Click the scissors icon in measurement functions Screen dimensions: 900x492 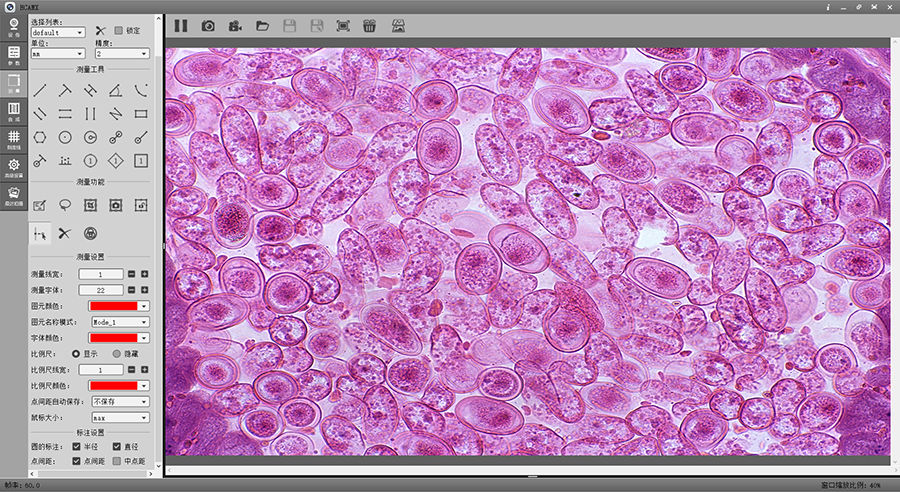(x=65, y=233)
